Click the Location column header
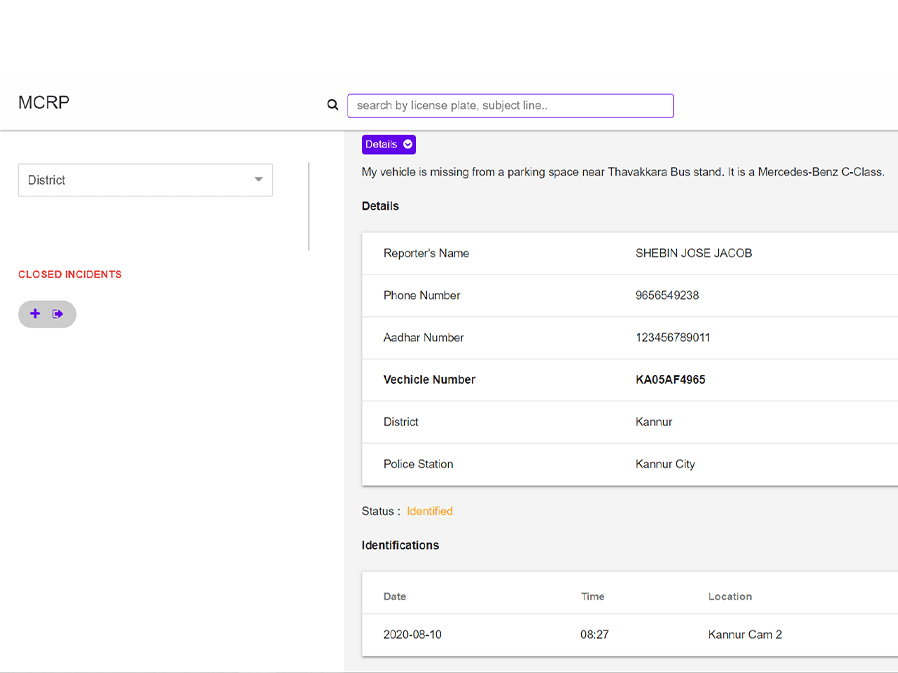898x673 pixels. pos(730,597)
